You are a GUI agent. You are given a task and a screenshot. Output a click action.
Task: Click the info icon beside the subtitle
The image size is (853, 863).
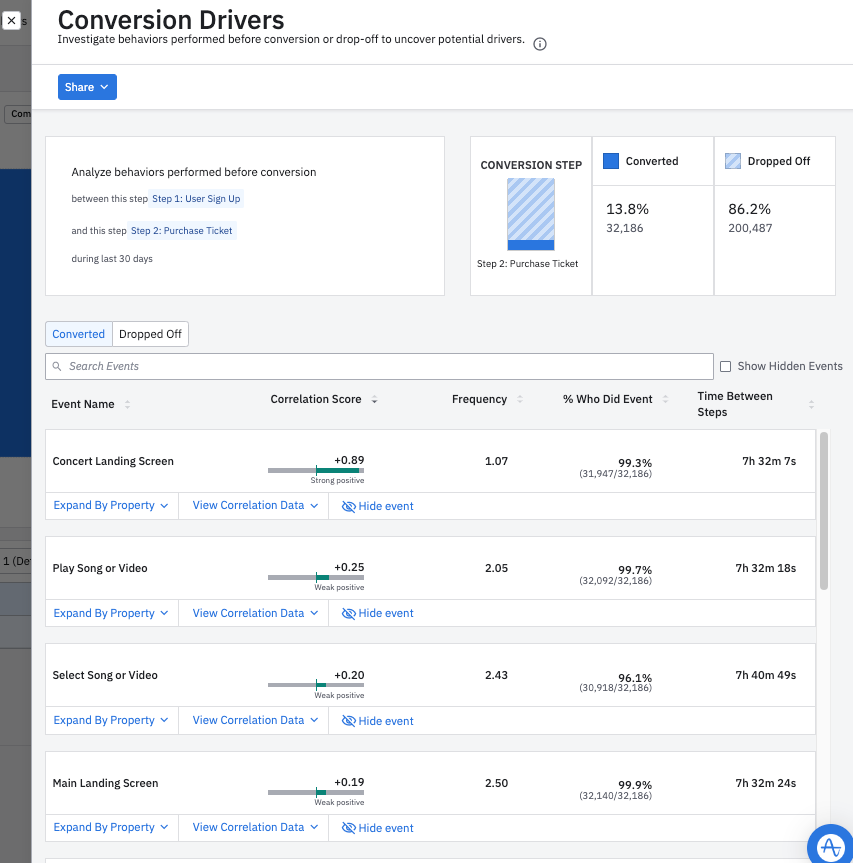pyautogui.click(x=540, y=44)
